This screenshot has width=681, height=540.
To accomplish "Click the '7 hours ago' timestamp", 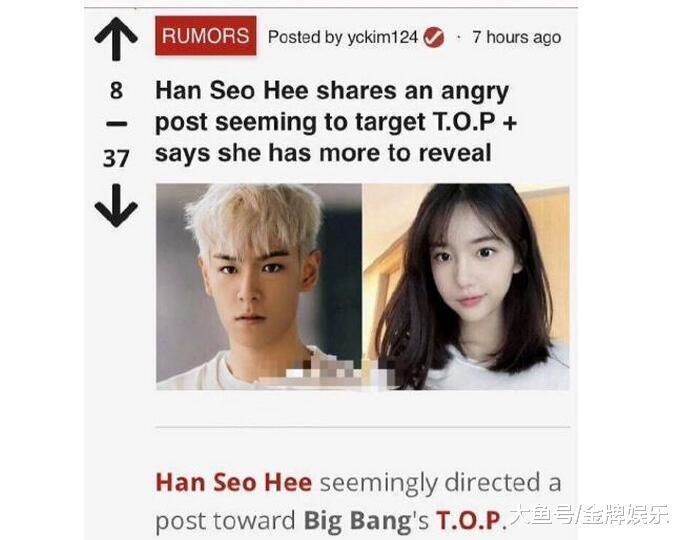I will 516,37.
